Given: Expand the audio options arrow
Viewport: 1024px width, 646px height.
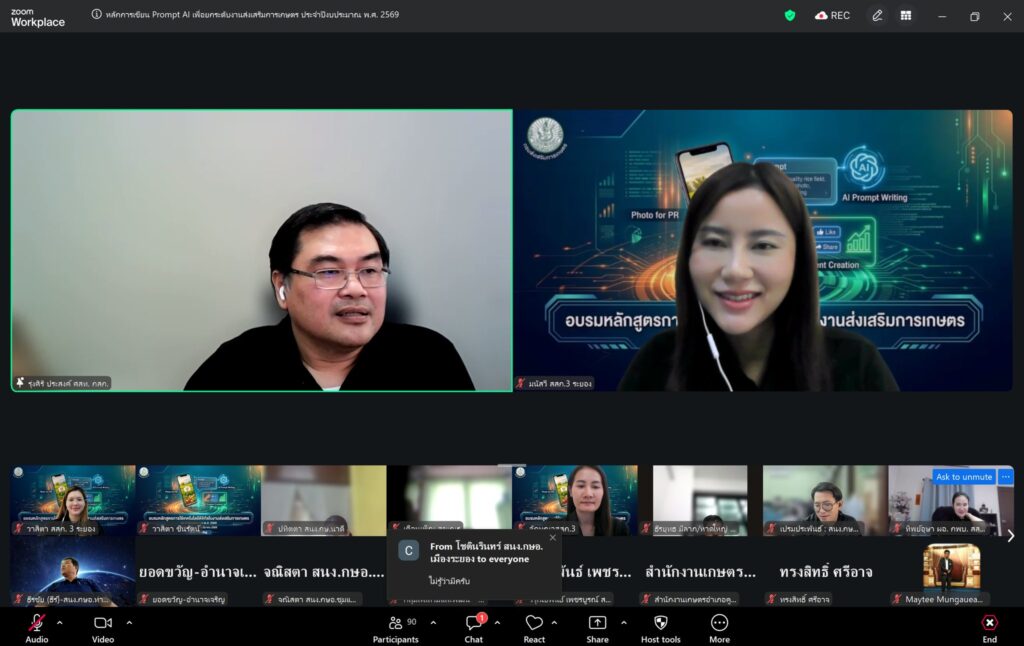Looking at the screenshot, I should coord(59,622).
